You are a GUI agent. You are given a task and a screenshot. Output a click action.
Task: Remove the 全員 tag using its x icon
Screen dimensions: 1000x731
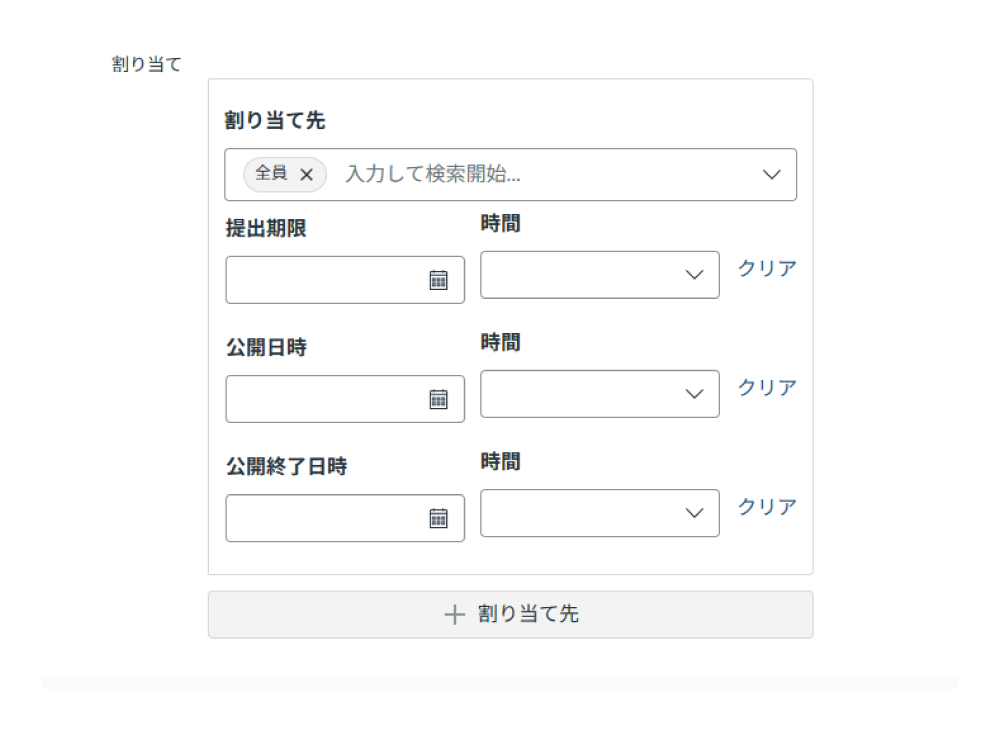tap(308, 174)
